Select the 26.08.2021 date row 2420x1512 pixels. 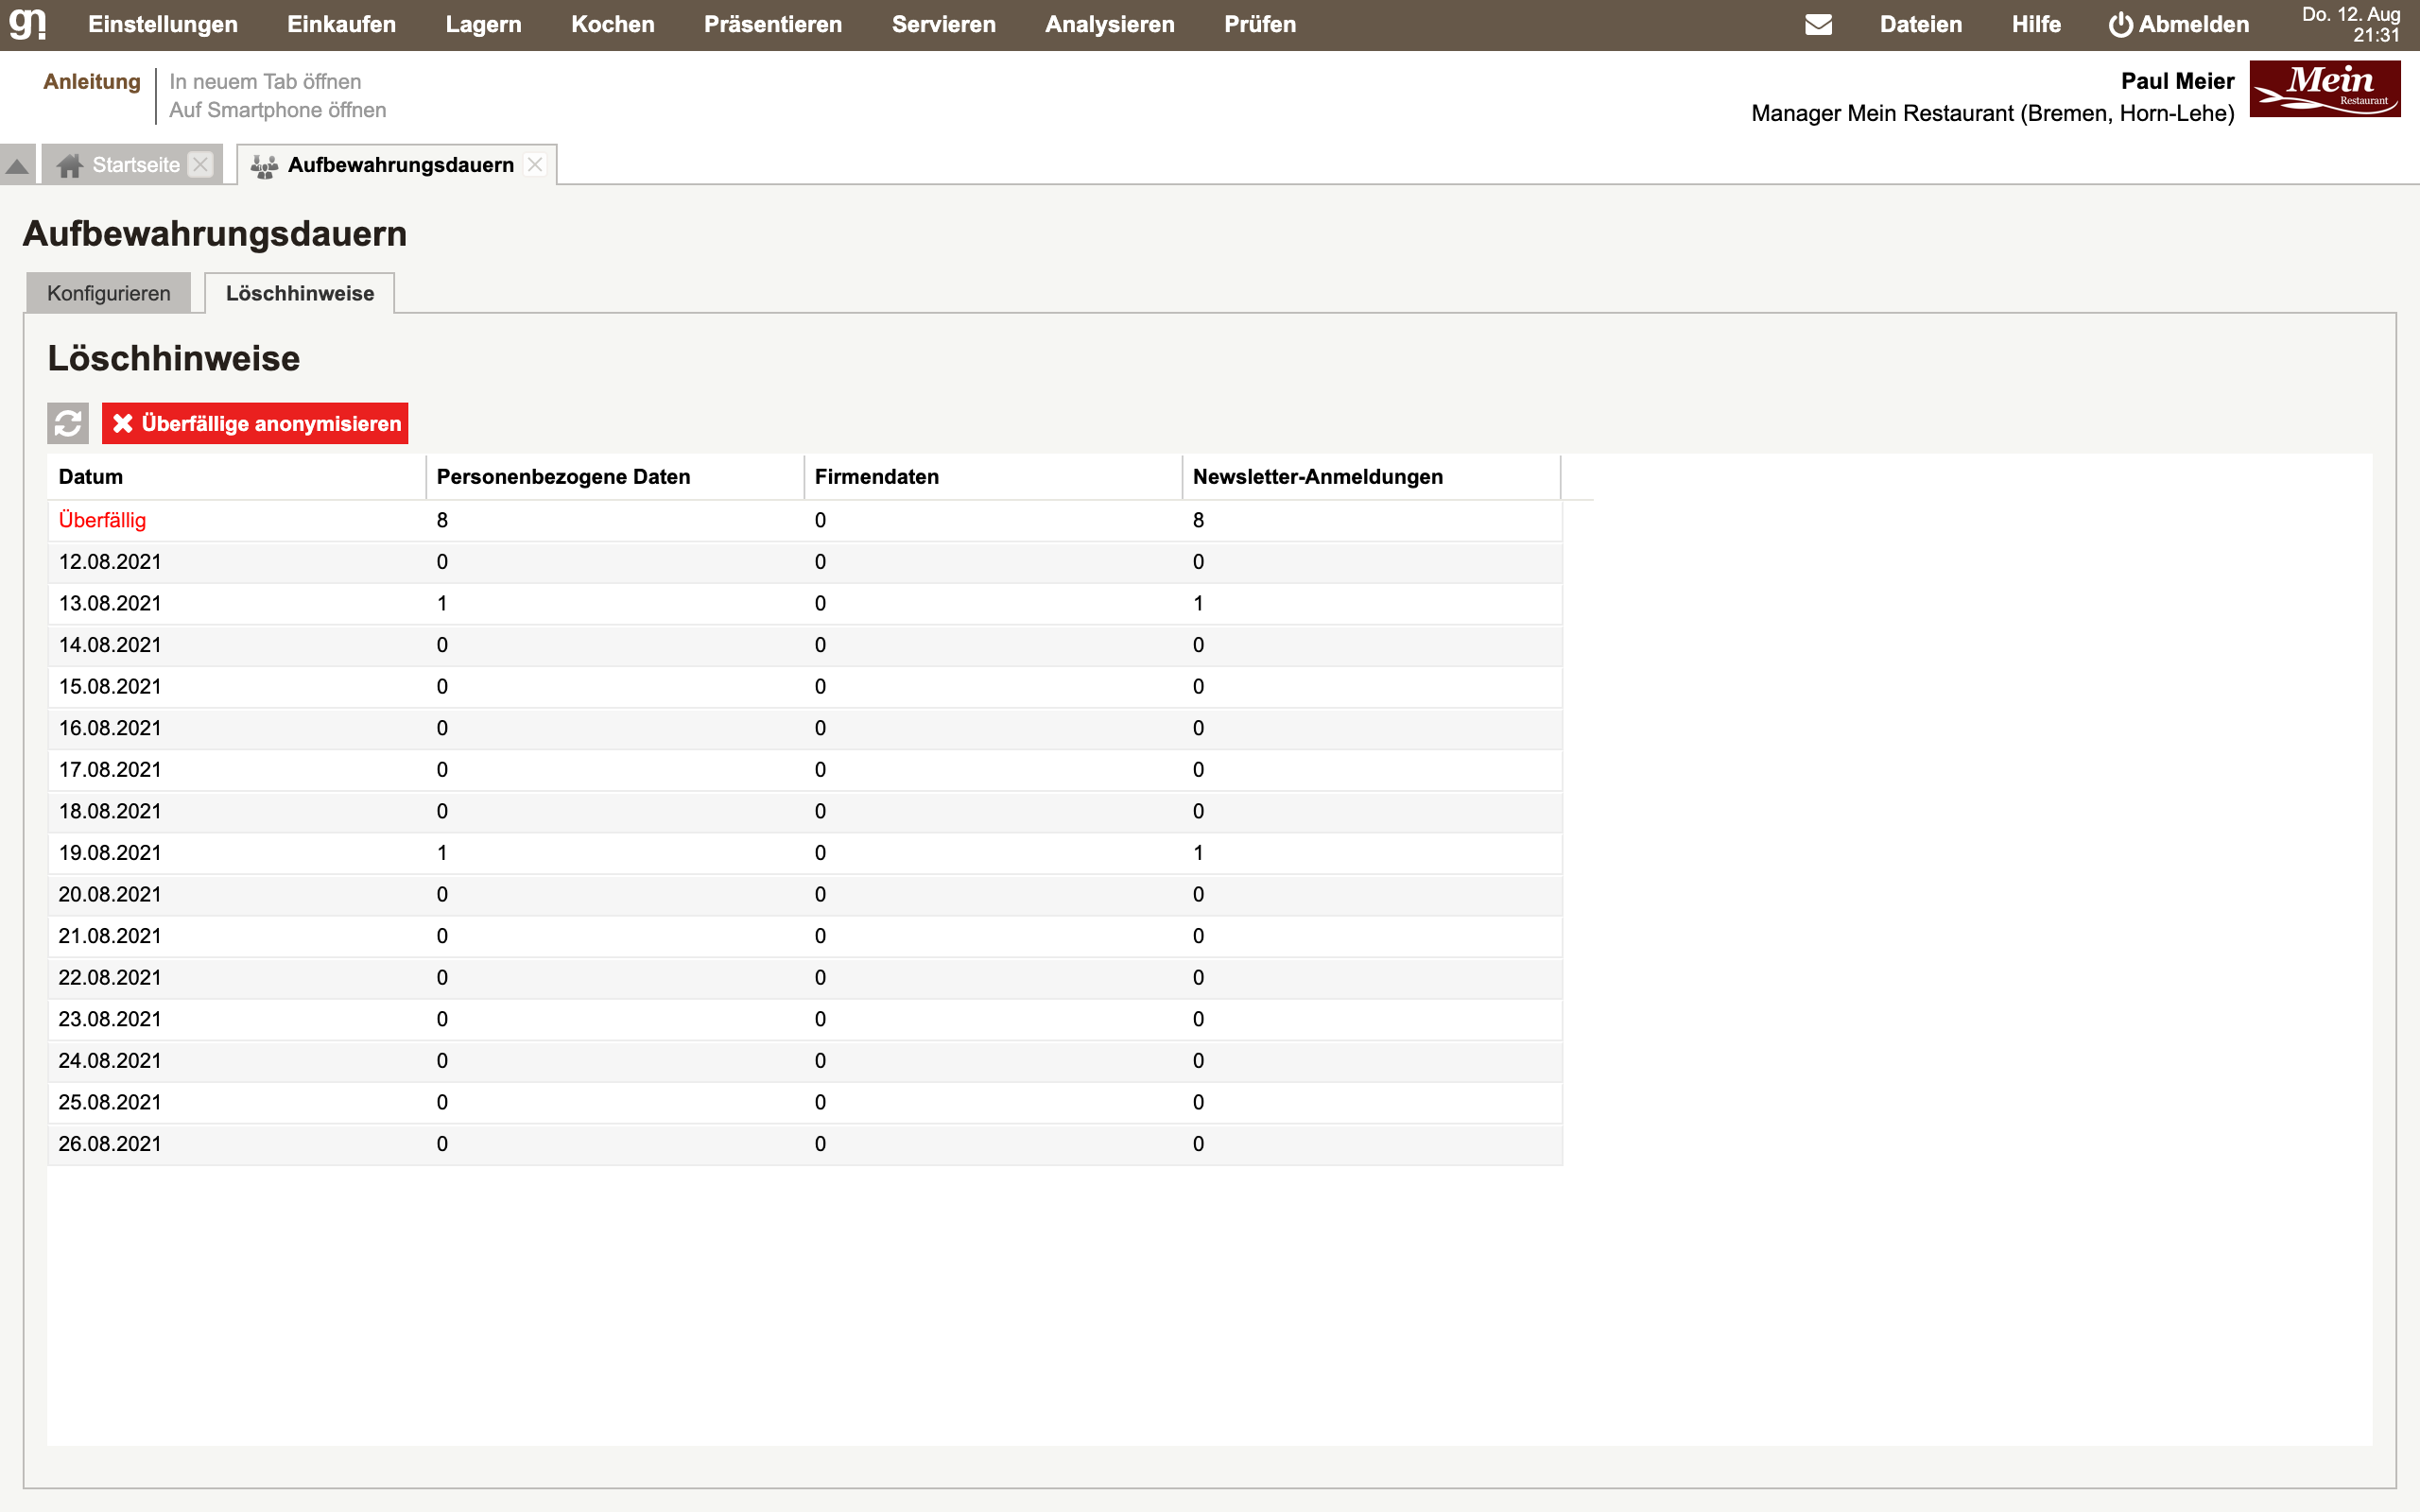[805, 1144]
